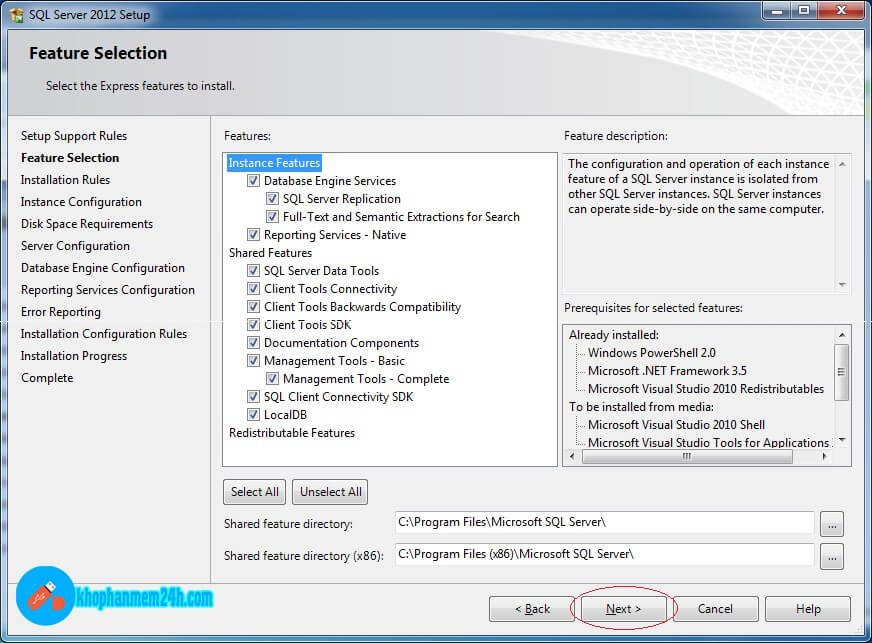Click the Select All button
872x643 pixels.
tap(255, 492)
